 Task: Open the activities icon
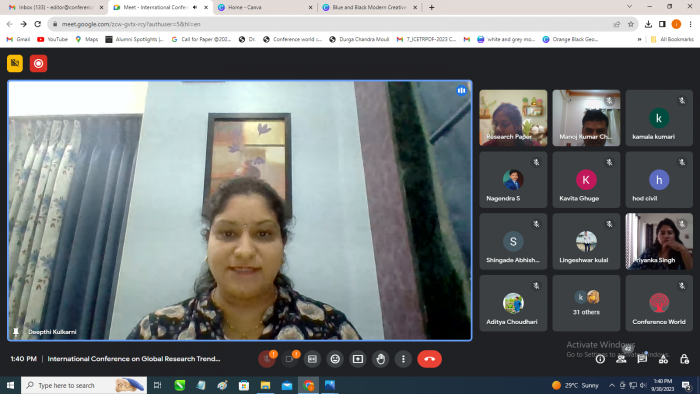click(x=663, y=359)
